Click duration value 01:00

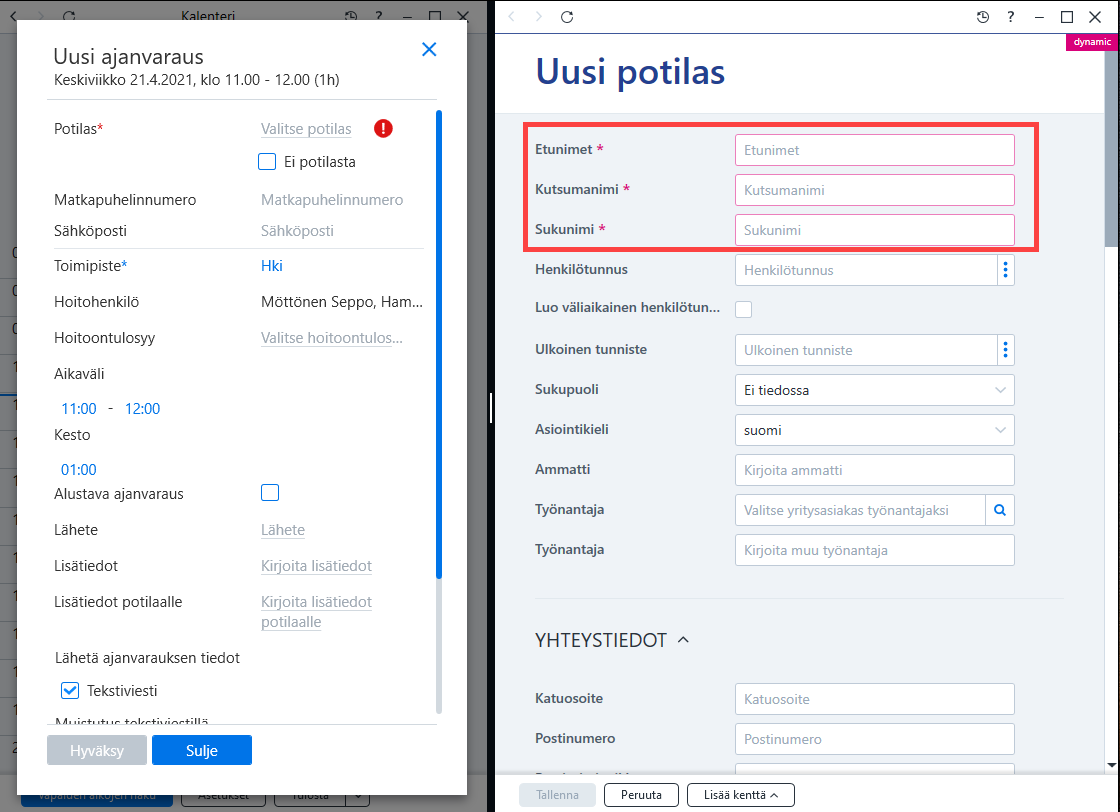[79, 469]
